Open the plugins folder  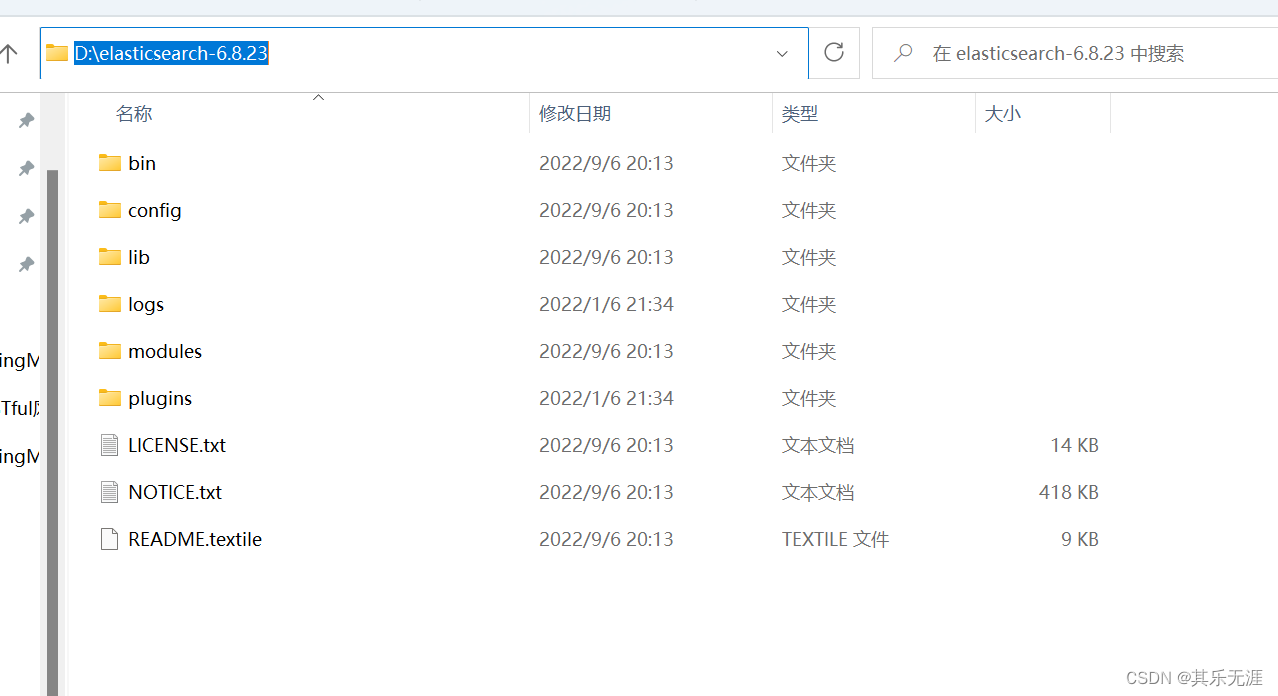[x=159, y=398]
